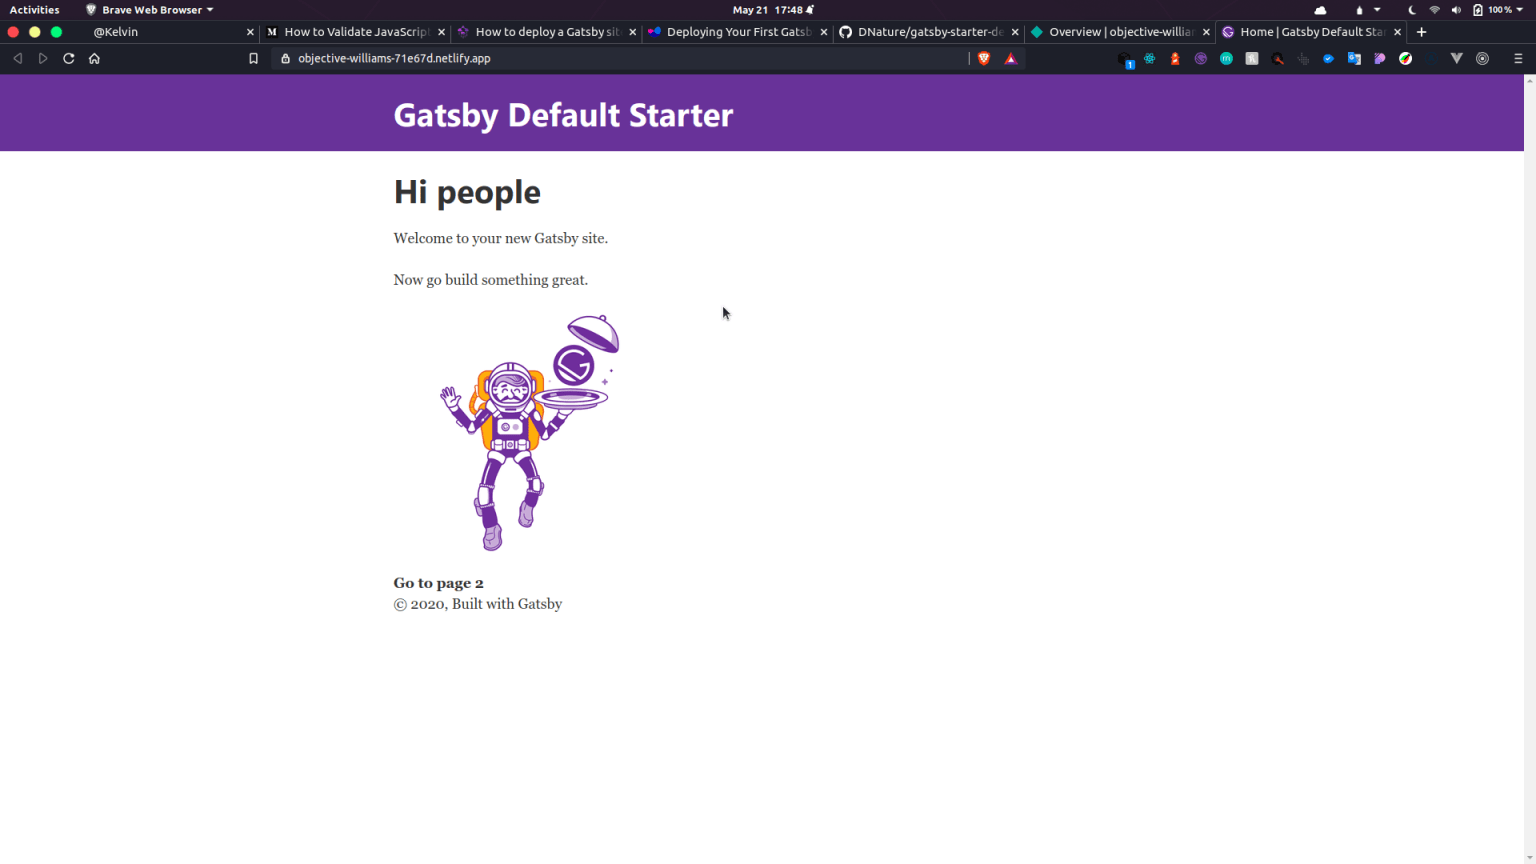Open the React Developer Tools extension
Screen dimensions: 1536x864
pyautogui.click(x=1149, y=58)
